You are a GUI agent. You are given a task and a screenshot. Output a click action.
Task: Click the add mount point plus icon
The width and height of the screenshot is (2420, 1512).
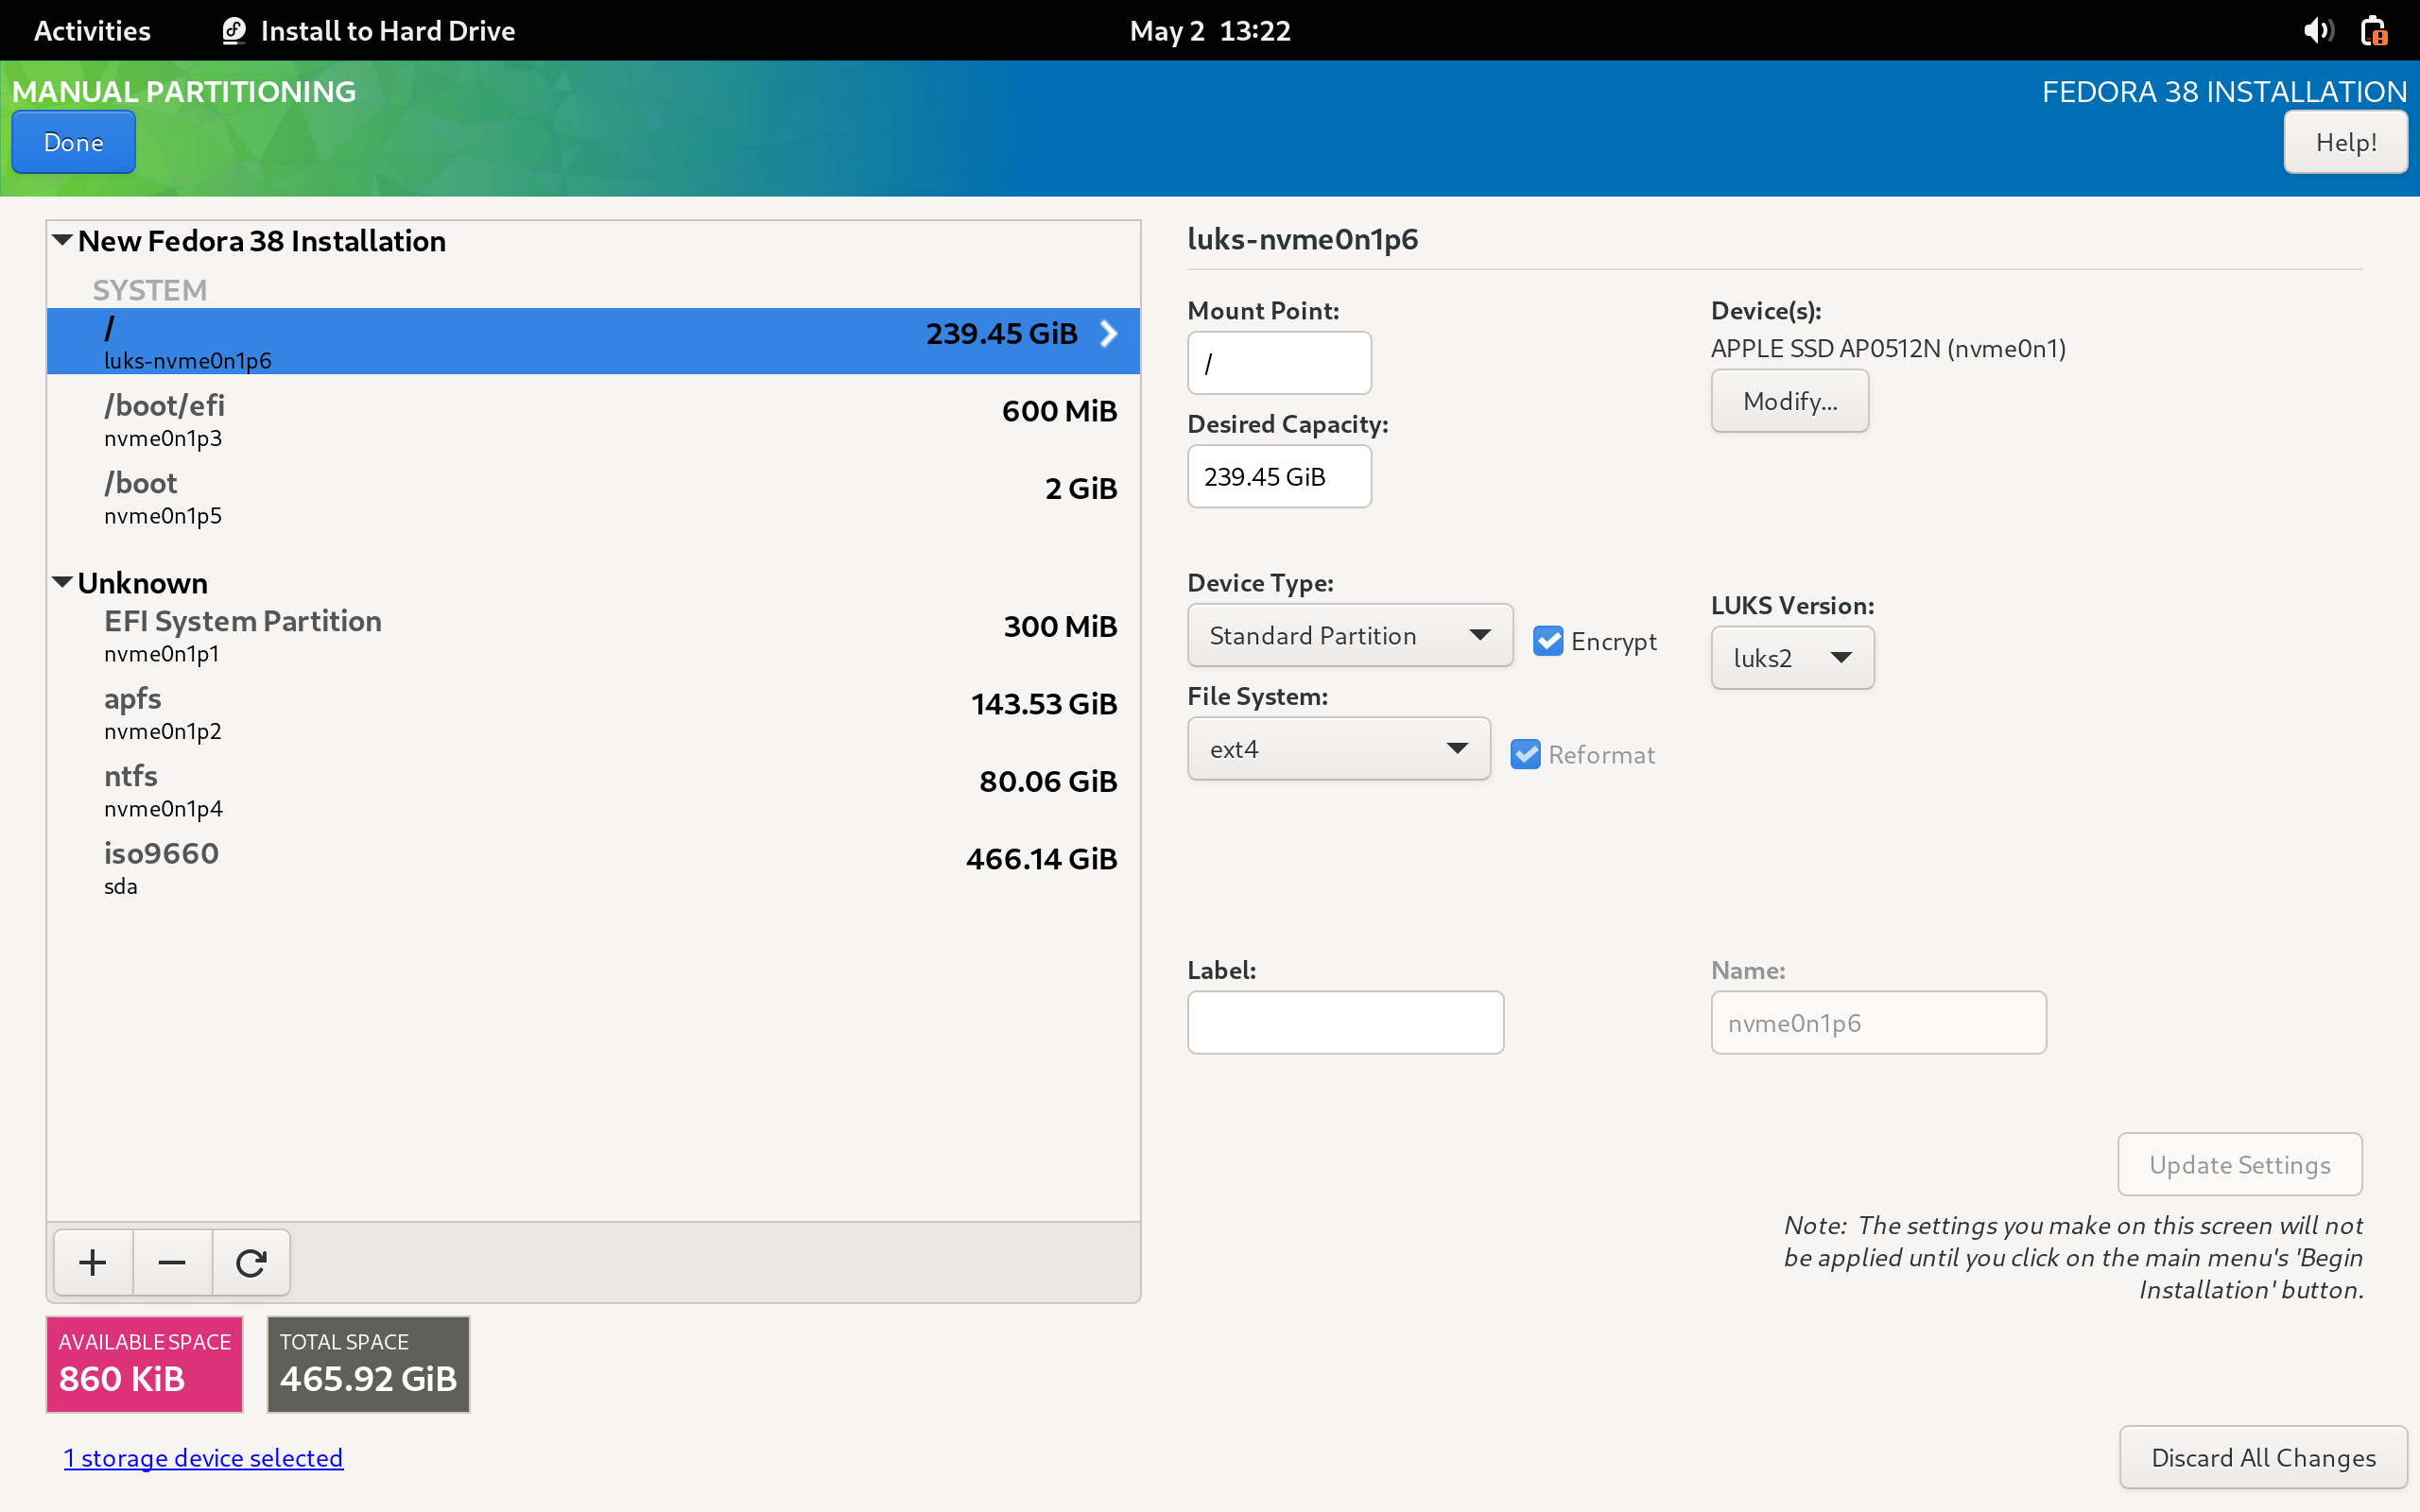pyautogui.click(x=93, y=1262)
